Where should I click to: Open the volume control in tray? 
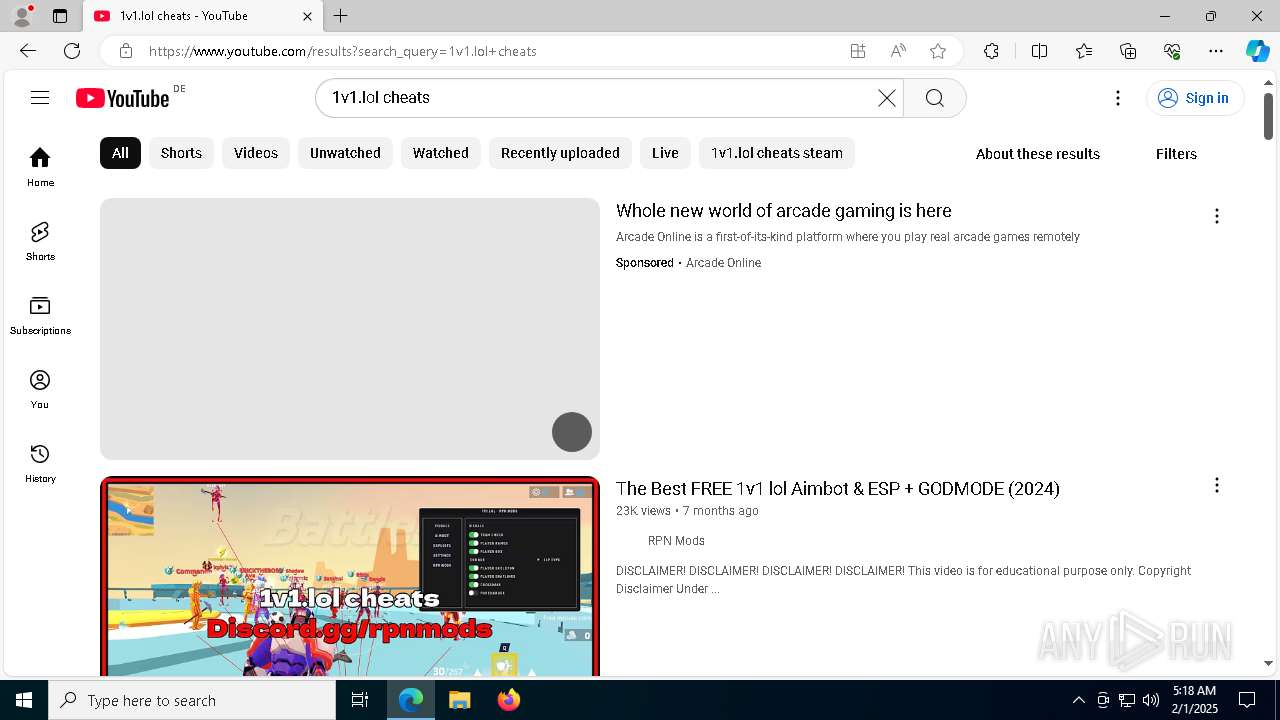1151,700
